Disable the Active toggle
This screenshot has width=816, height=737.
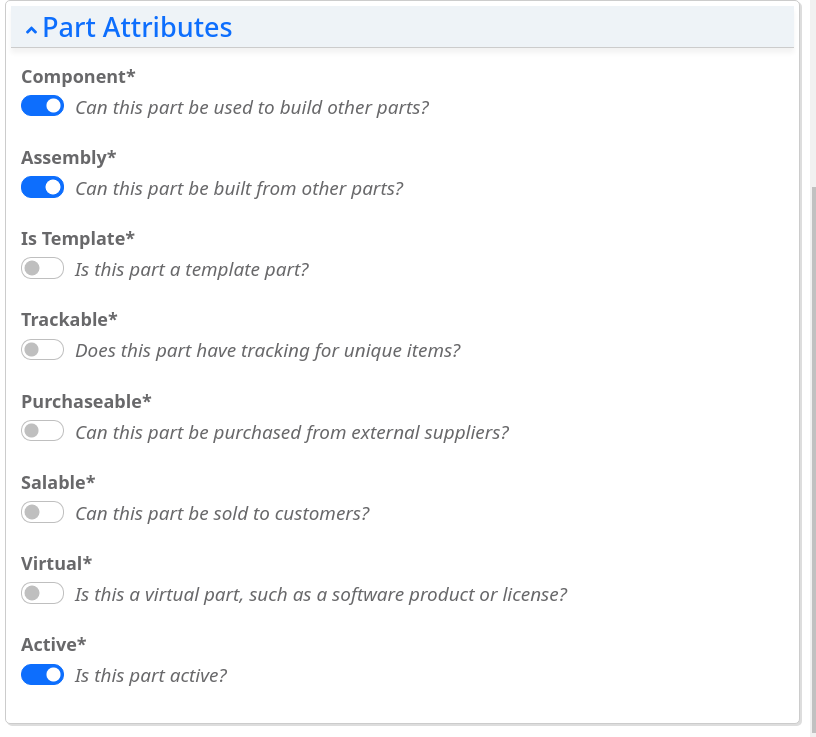tap(42, 674)
